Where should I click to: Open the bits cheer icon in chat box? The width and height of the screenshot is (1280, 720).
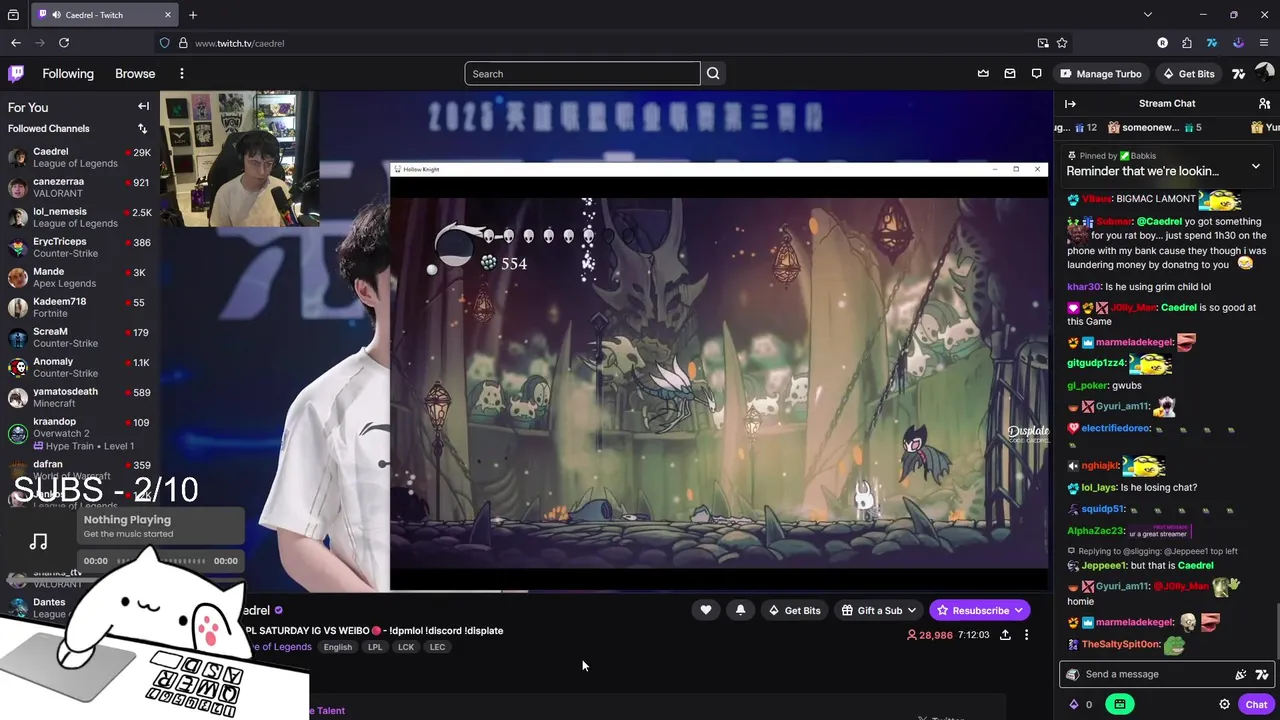(1241, 674)
